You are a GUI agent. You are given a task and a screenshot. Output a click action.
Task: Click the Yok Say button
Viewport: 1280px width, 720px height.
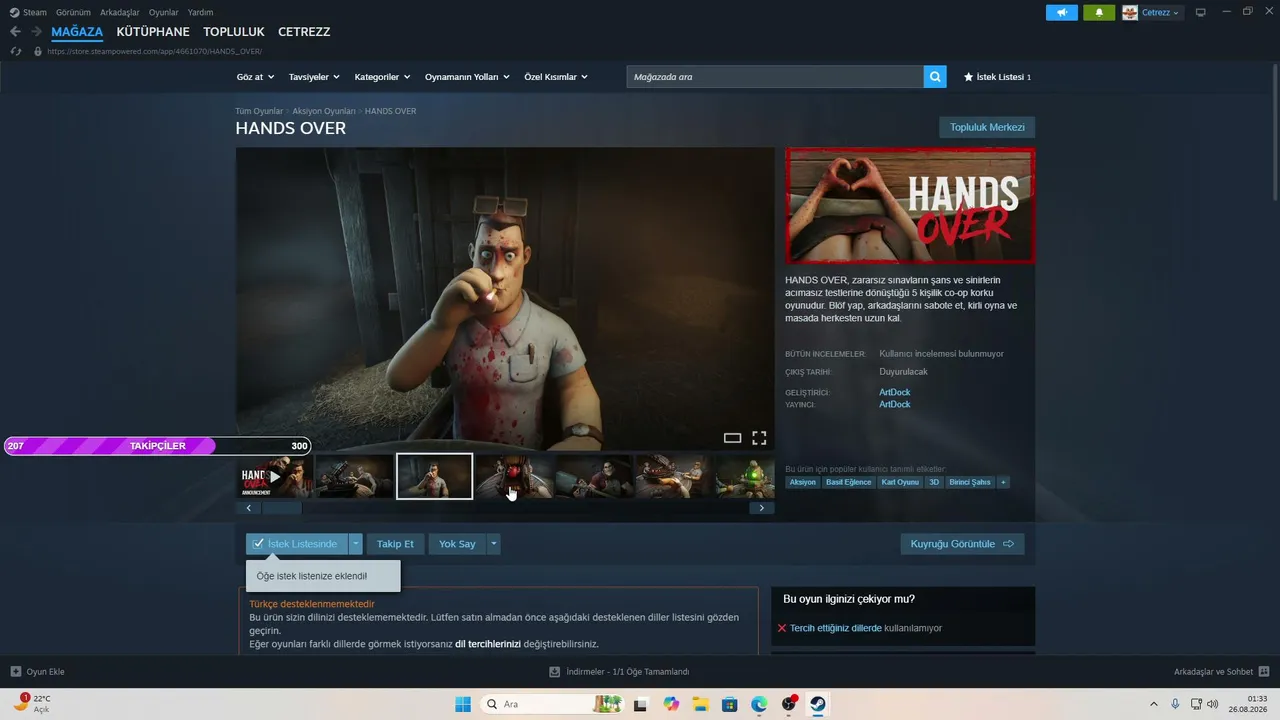point(457,544)
